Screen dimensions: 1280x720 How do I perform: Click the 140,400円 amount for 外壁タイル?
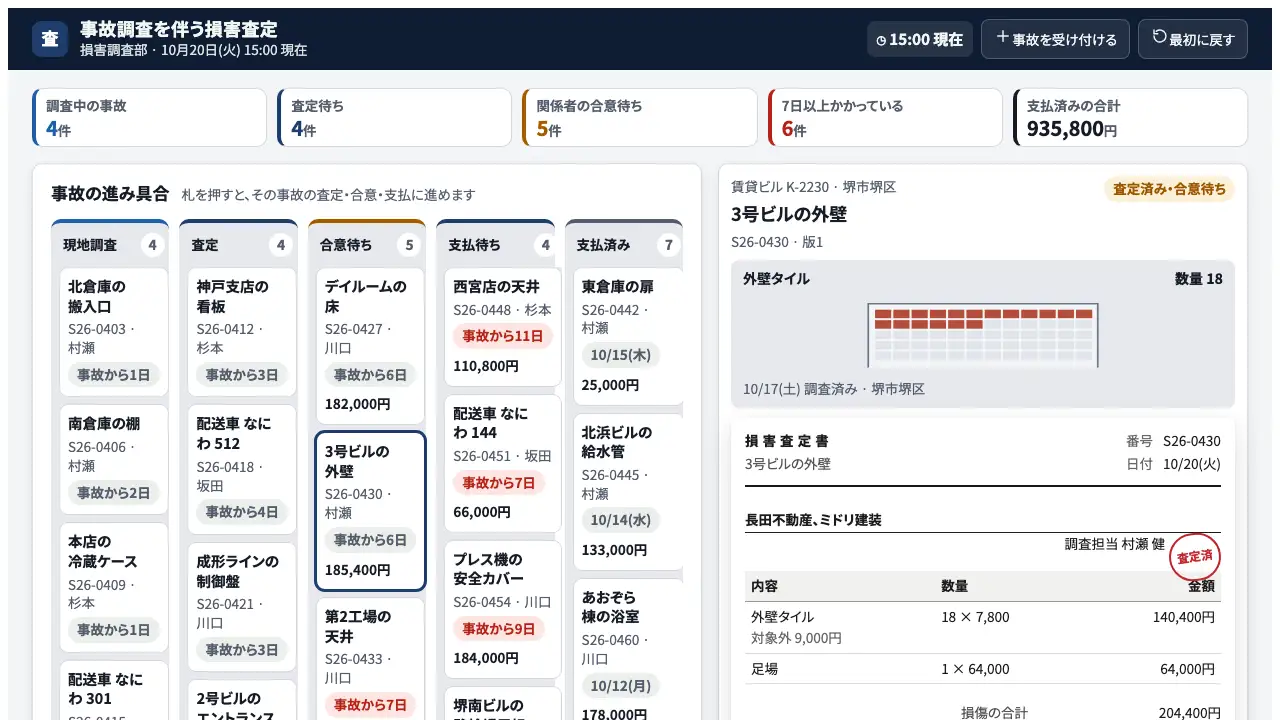pos(1184,617)
